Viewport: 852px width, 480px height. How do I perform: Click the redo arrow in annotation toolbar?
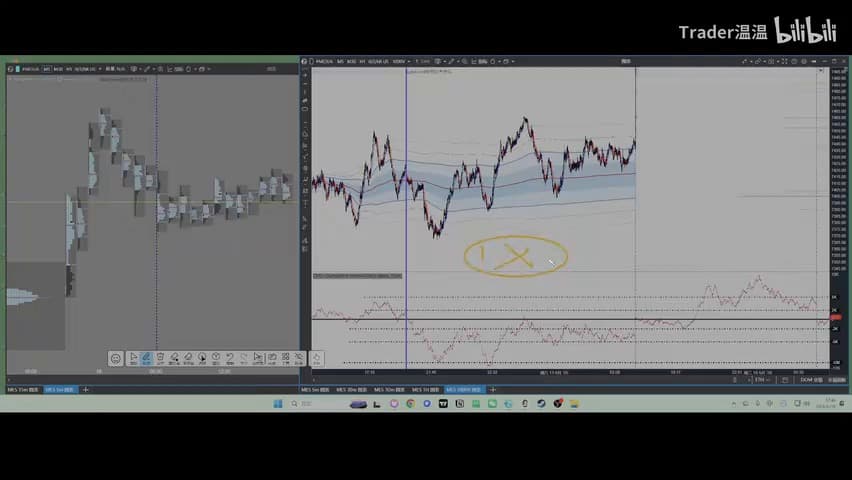pos(243,358)
